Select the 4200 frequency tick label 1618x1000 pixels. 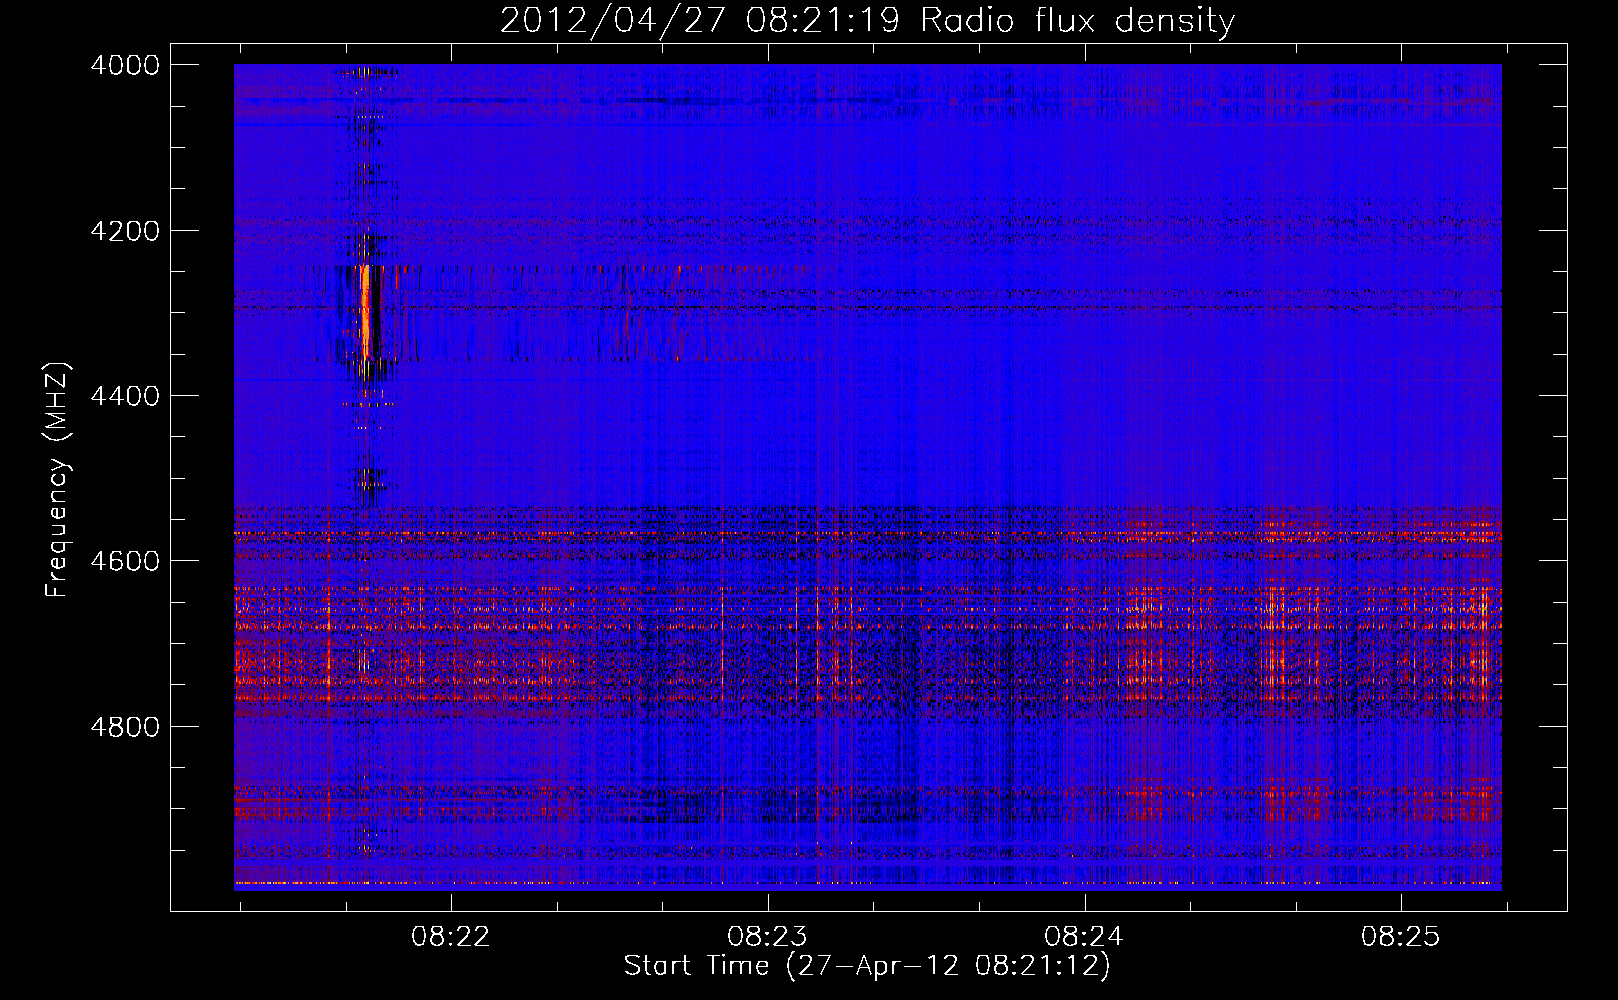(x=125, y=231)
